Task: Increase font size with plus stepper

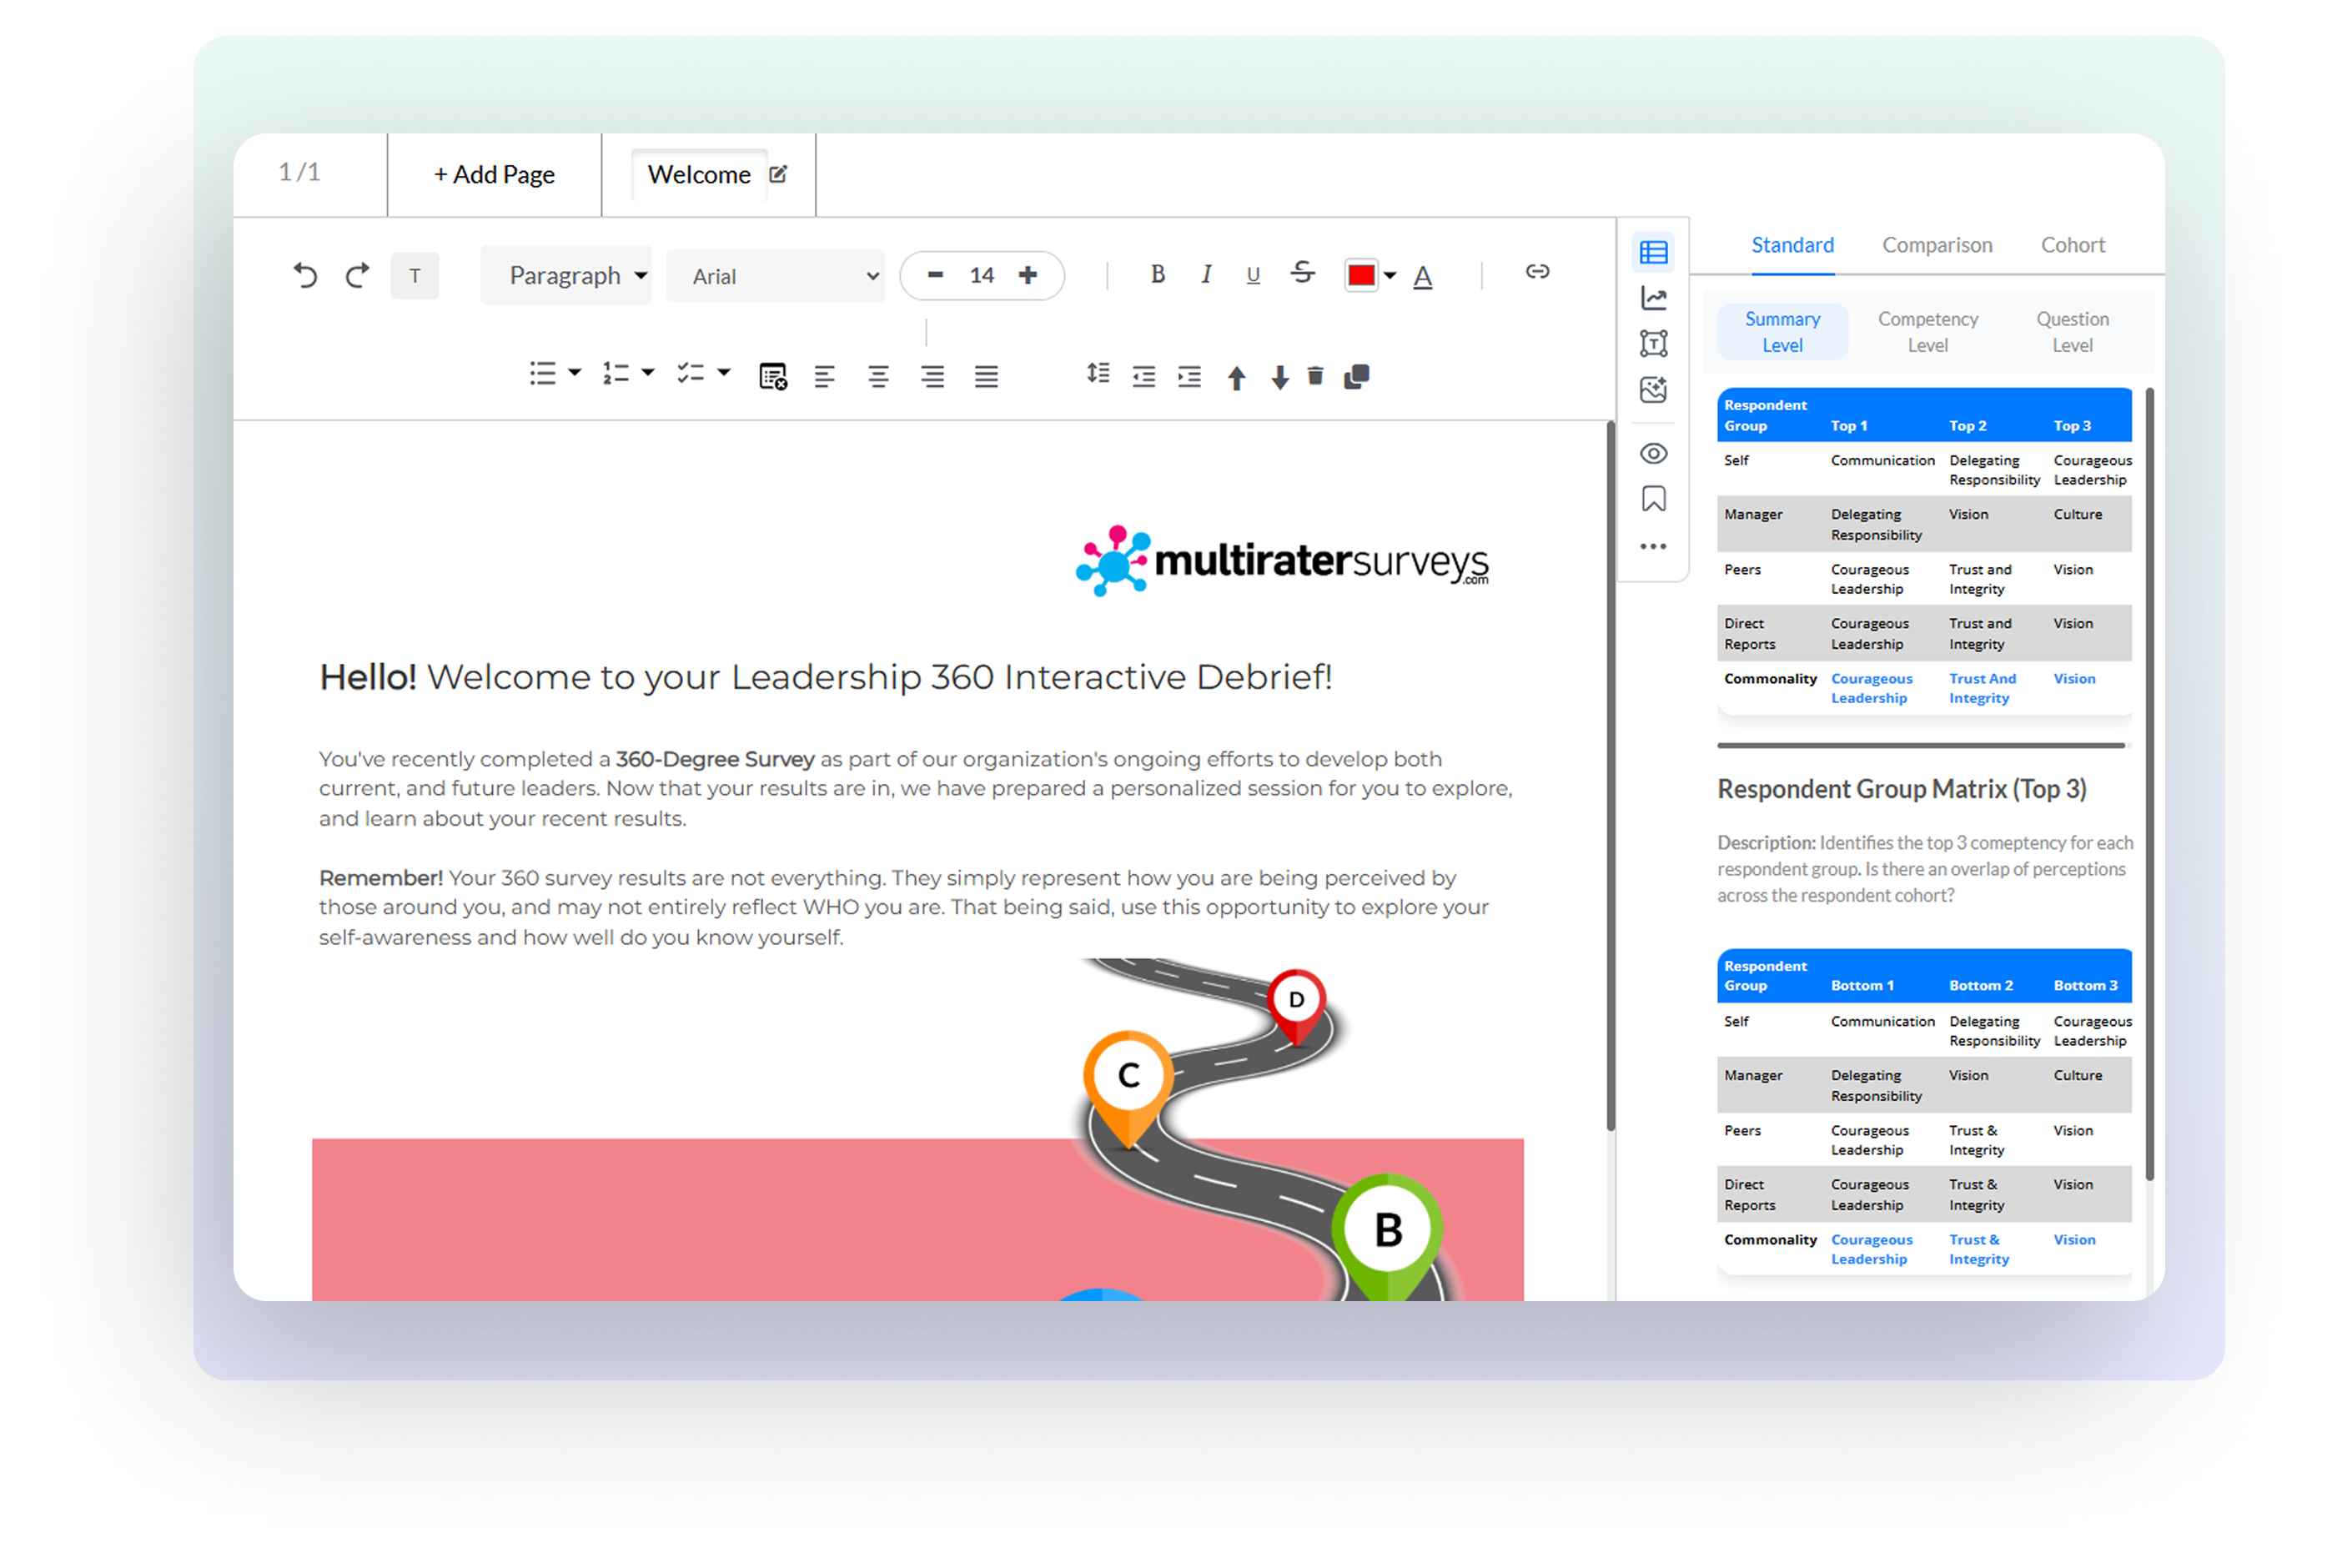Action: click(1028, 275)
